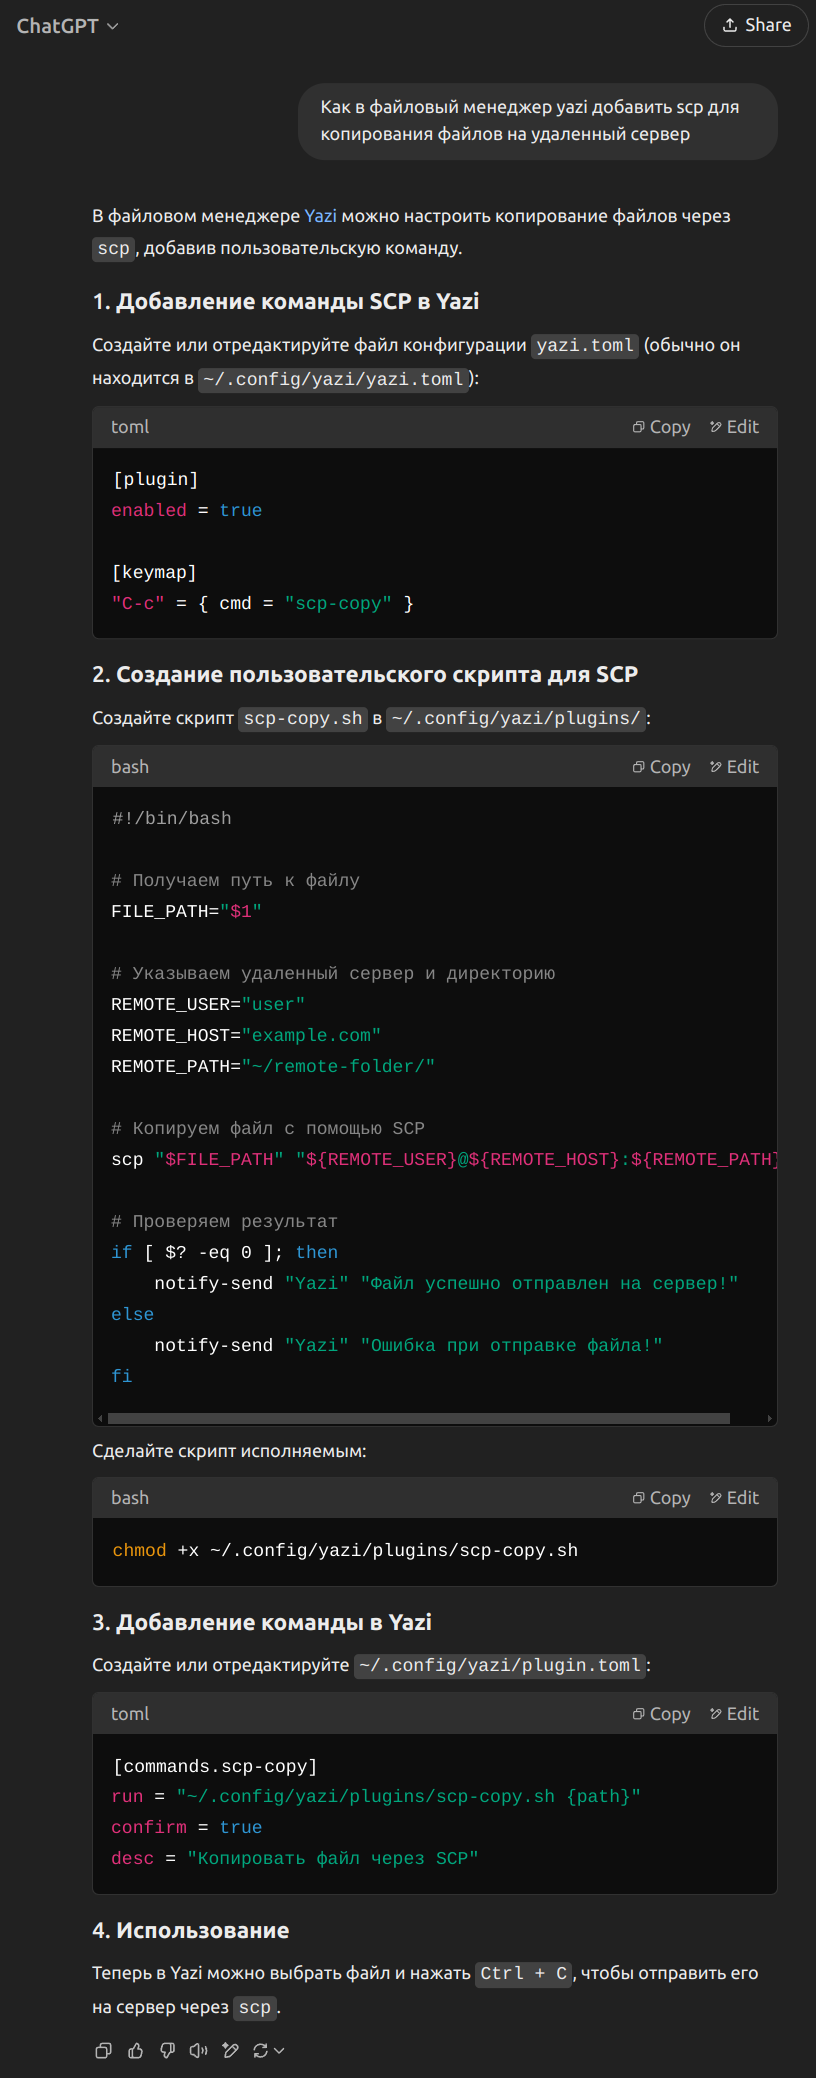Edit the scp-copy.sh bash script block
Screen dimensions: 816x2078
734,767
